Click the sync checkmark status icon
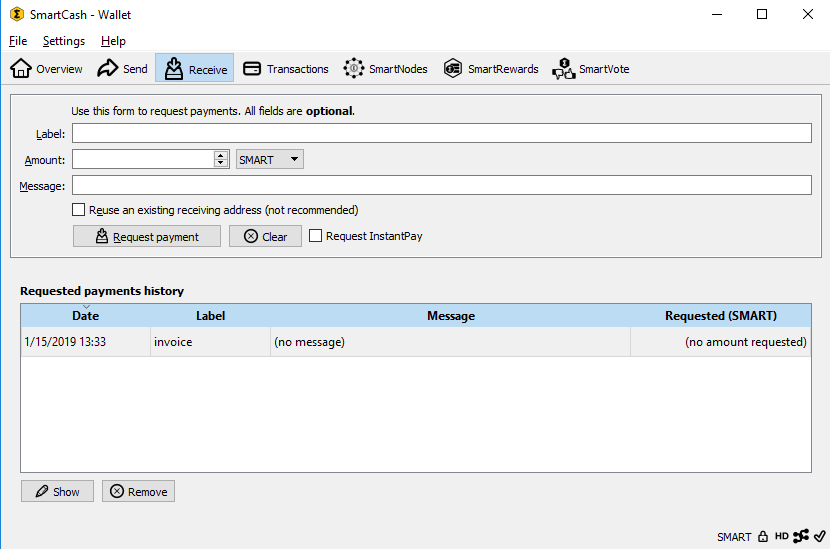 coord(819,536)
